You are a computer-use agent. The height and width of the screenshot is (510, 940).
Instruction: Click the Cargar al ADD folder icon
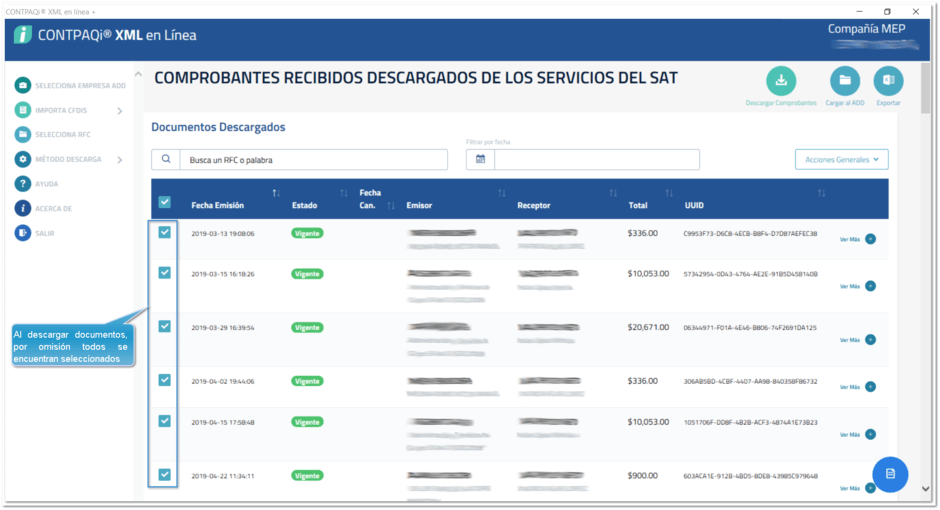(x=845, y=81)
